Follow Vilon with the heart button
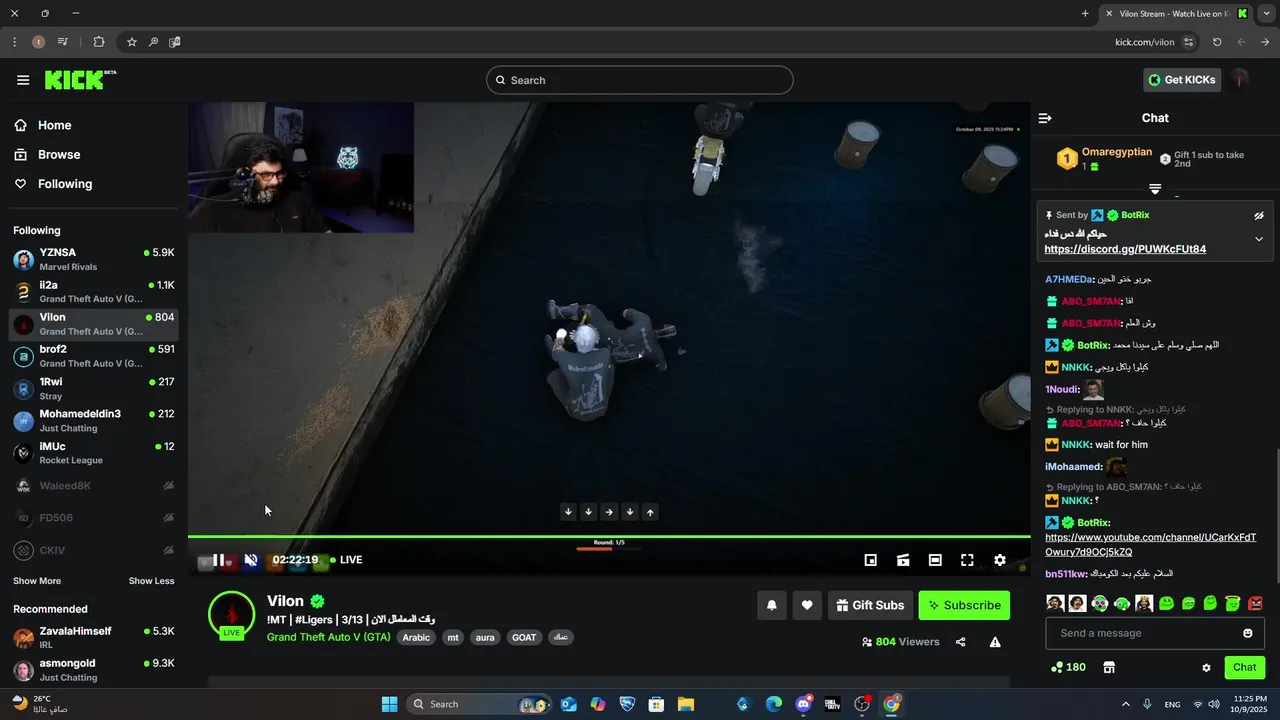1280x720 pixels. 807,605
